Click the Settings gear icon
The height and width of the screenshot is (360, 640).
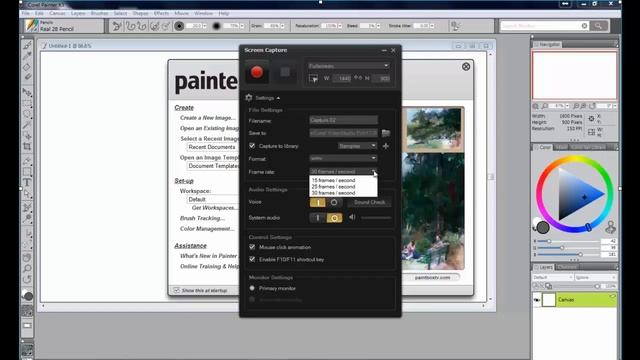249,98
